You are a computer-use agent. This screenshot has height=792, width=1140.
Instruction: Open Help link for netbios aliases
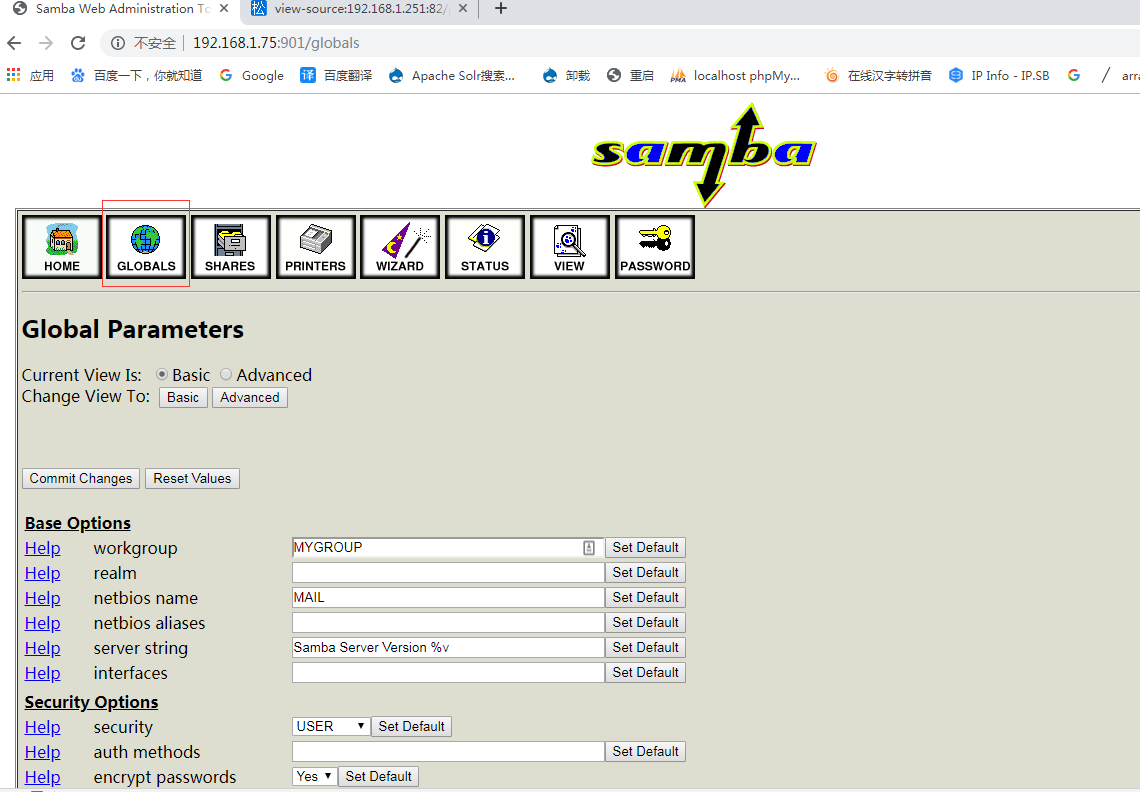point(42,623)
